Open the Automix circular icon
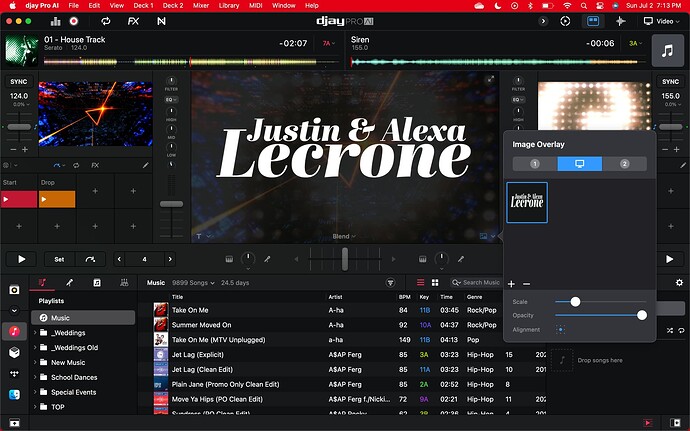 tap(565, 21)
